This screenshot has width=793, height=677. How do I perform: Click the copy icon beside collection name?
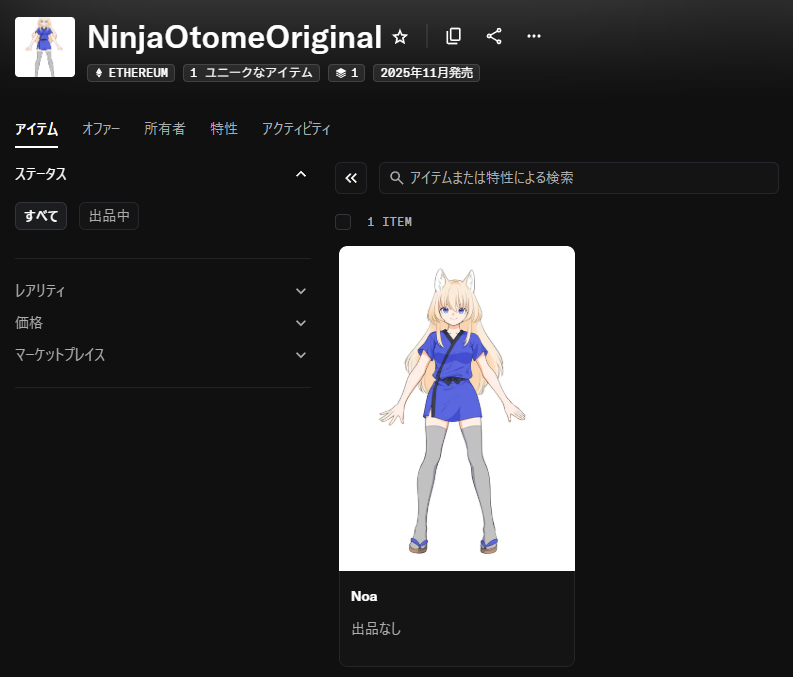[453, 36]
